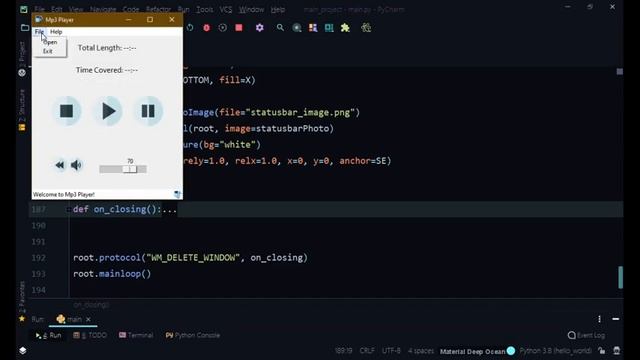Open the VCS menu in PyCharm
Screen dimensions: 640x360
226,9
